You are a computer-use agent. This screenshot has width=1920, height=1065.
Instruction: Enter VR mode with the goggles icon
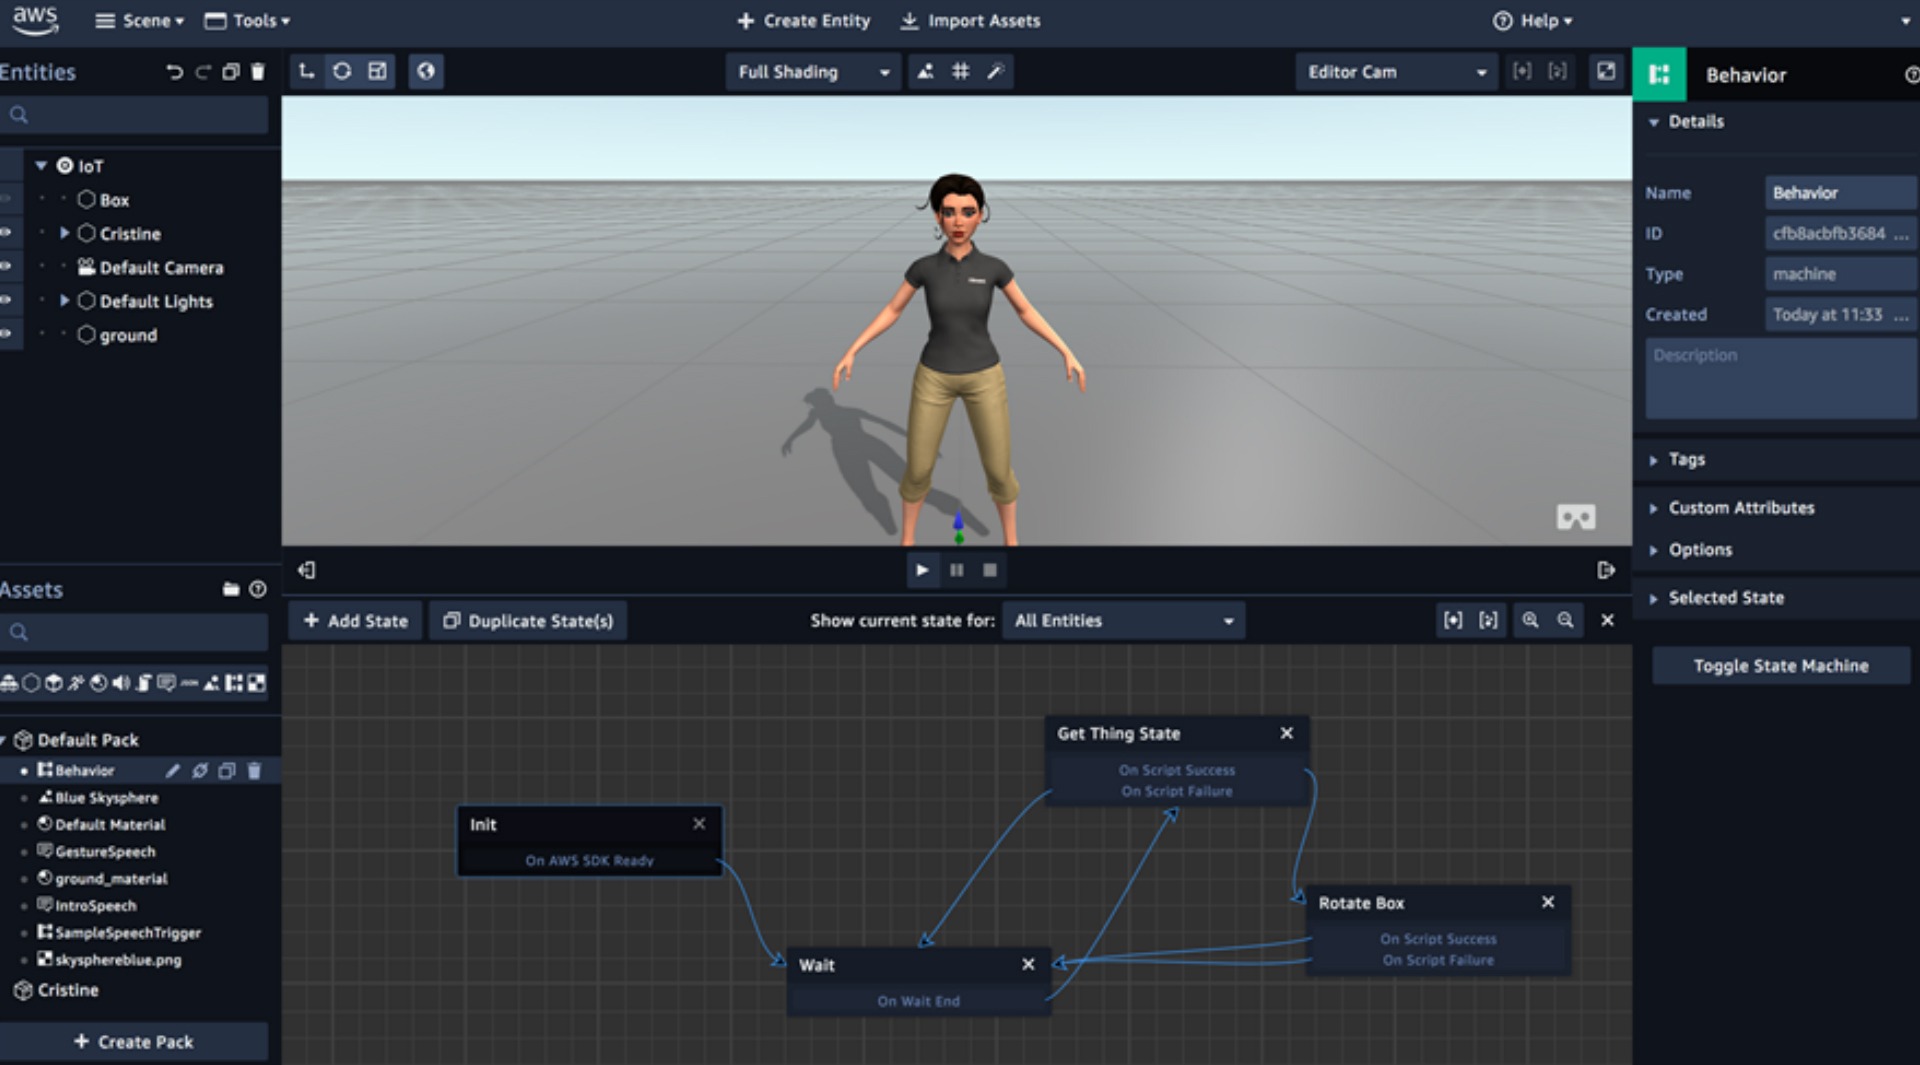[1576, 517]
